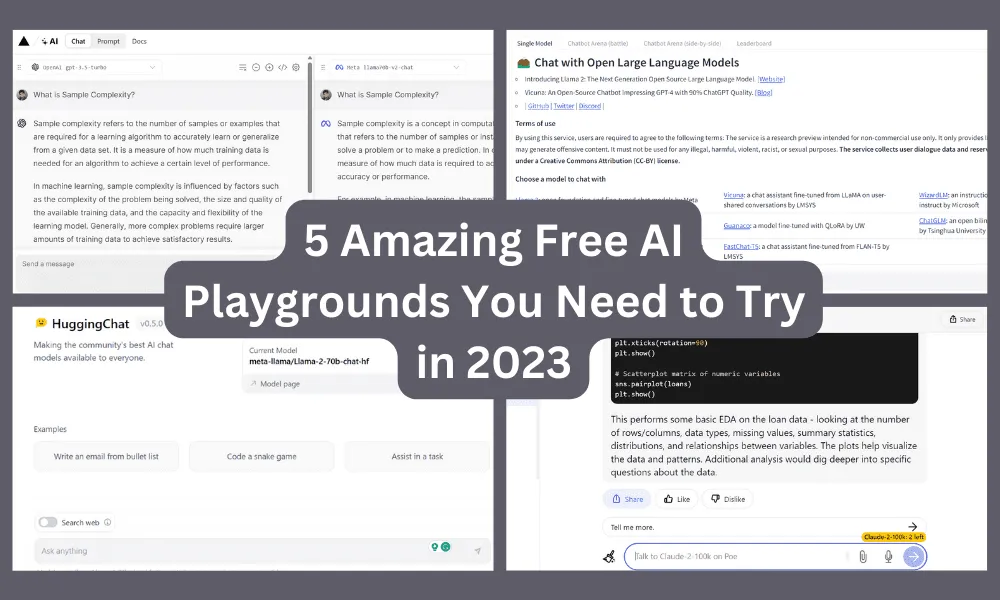1000x600 pixels.
Task: Click the drag handle beside the Meta model selector
Action: (x=323, y=67)
